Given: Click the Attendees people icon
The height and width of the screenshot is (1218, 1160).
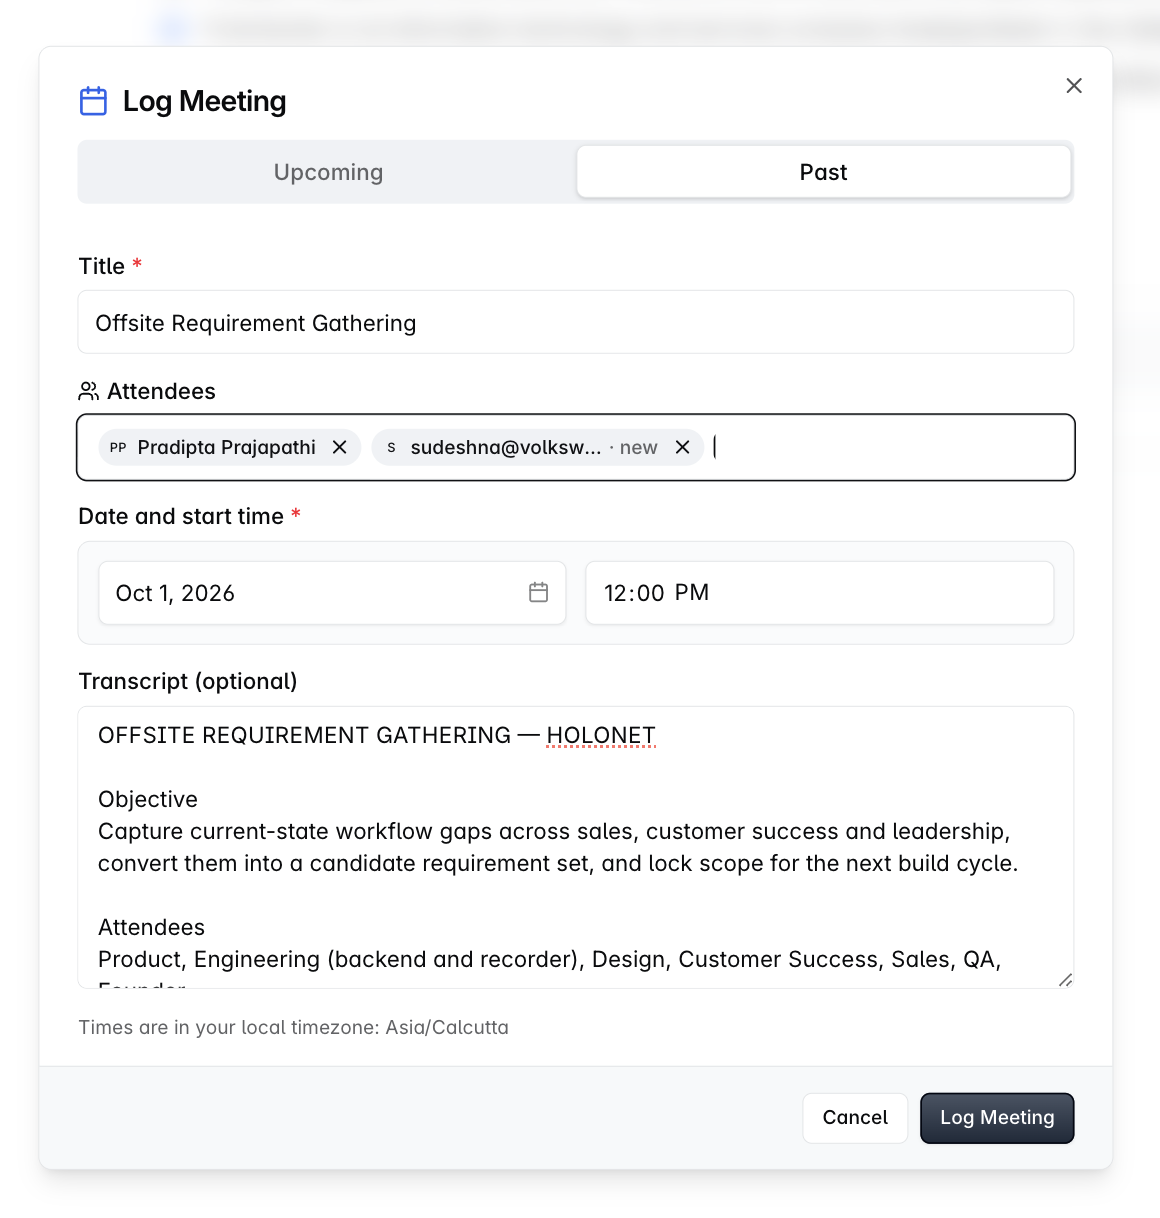Looking at the screenshot, I should coord(89,391).
